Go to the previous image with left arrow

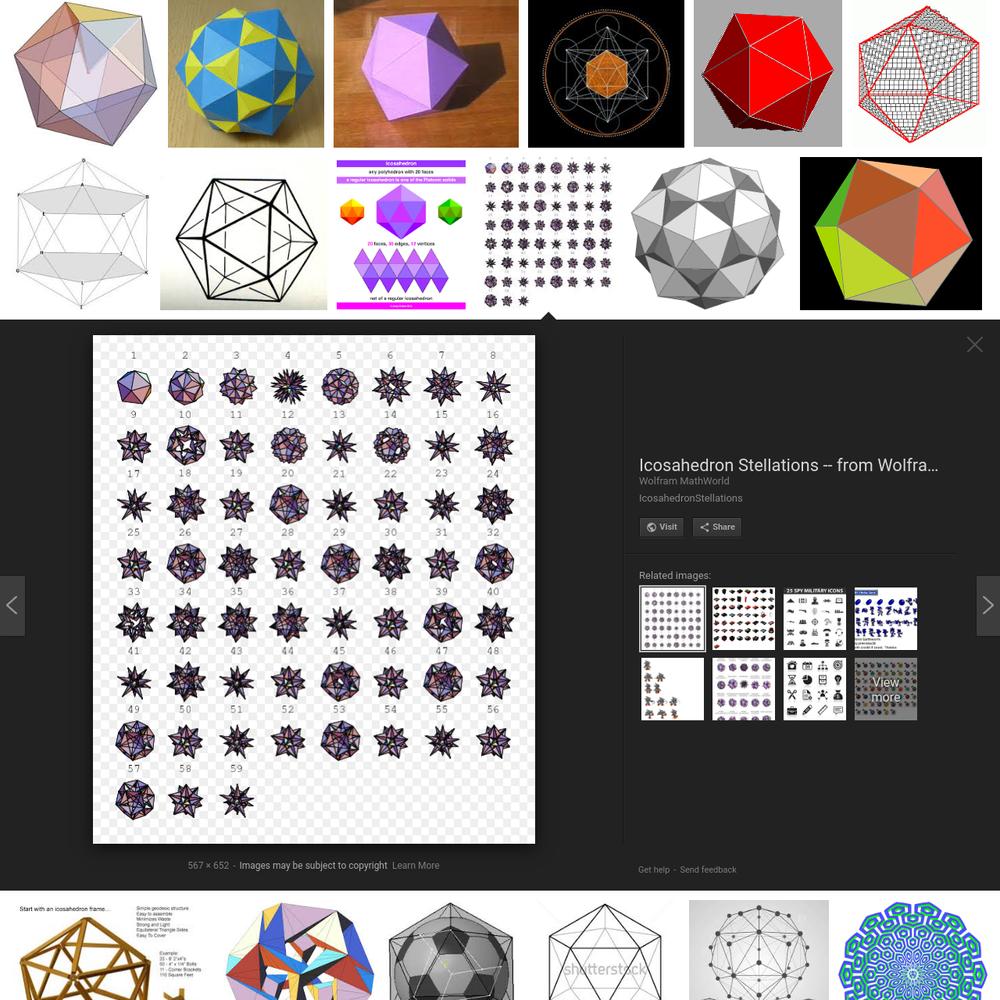(x=12, y=605)
